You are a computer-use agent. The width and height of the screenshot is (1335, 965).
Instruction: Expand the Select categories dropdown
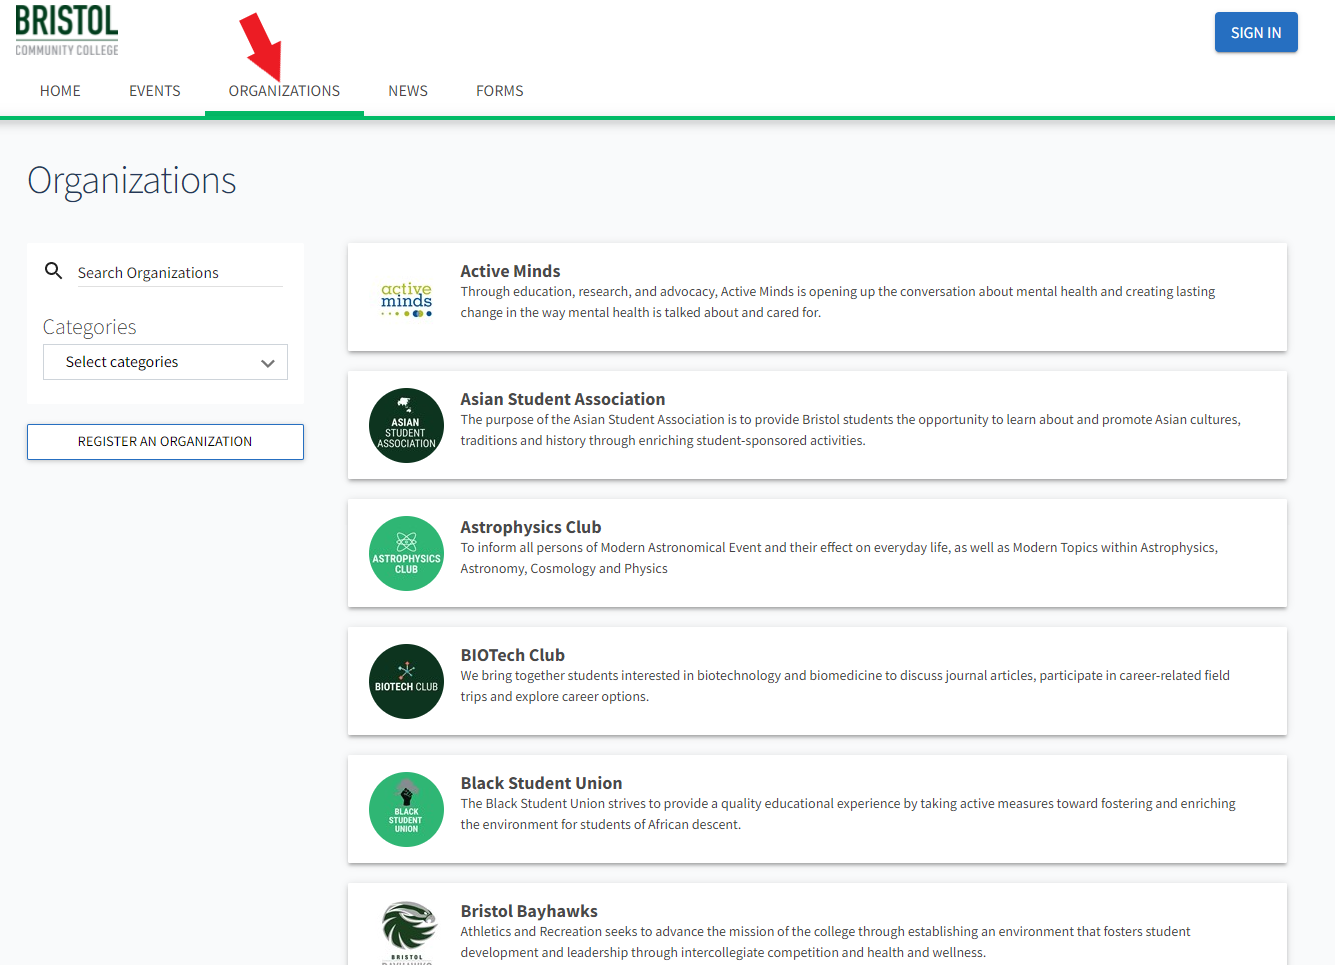(x=165, y=362)
